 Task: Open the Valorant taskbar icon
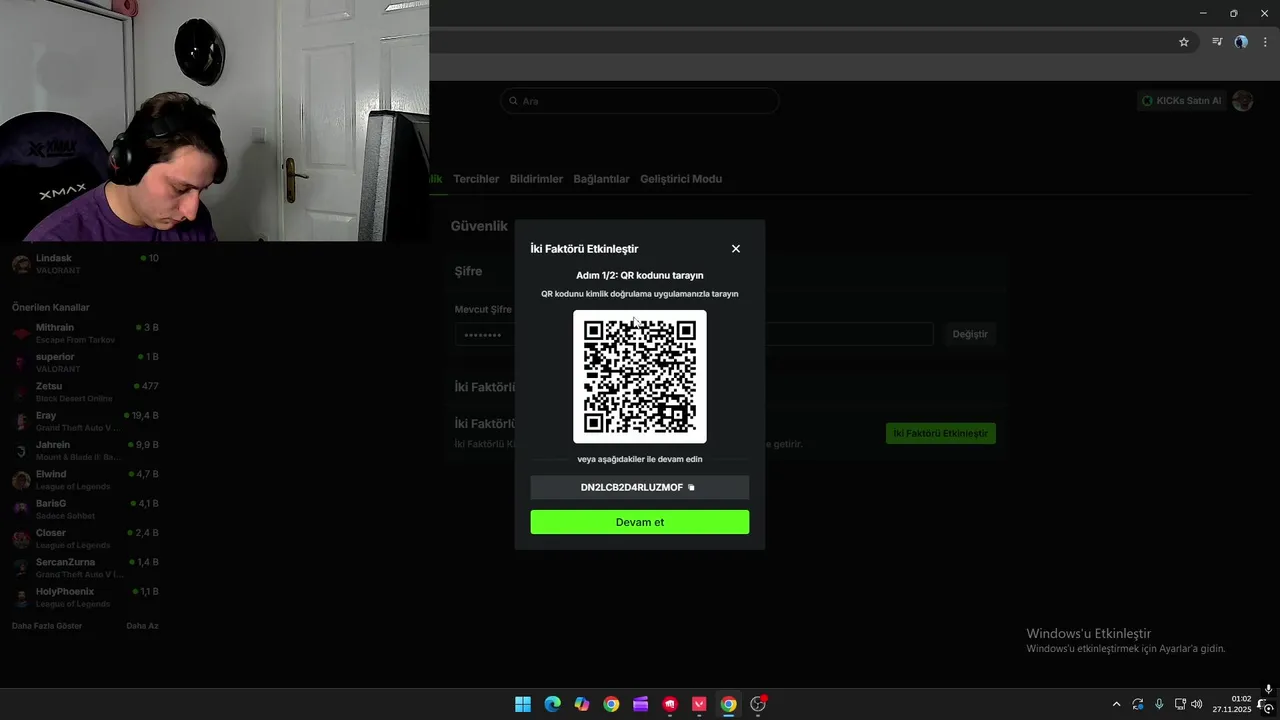click(x=700, y=704)
